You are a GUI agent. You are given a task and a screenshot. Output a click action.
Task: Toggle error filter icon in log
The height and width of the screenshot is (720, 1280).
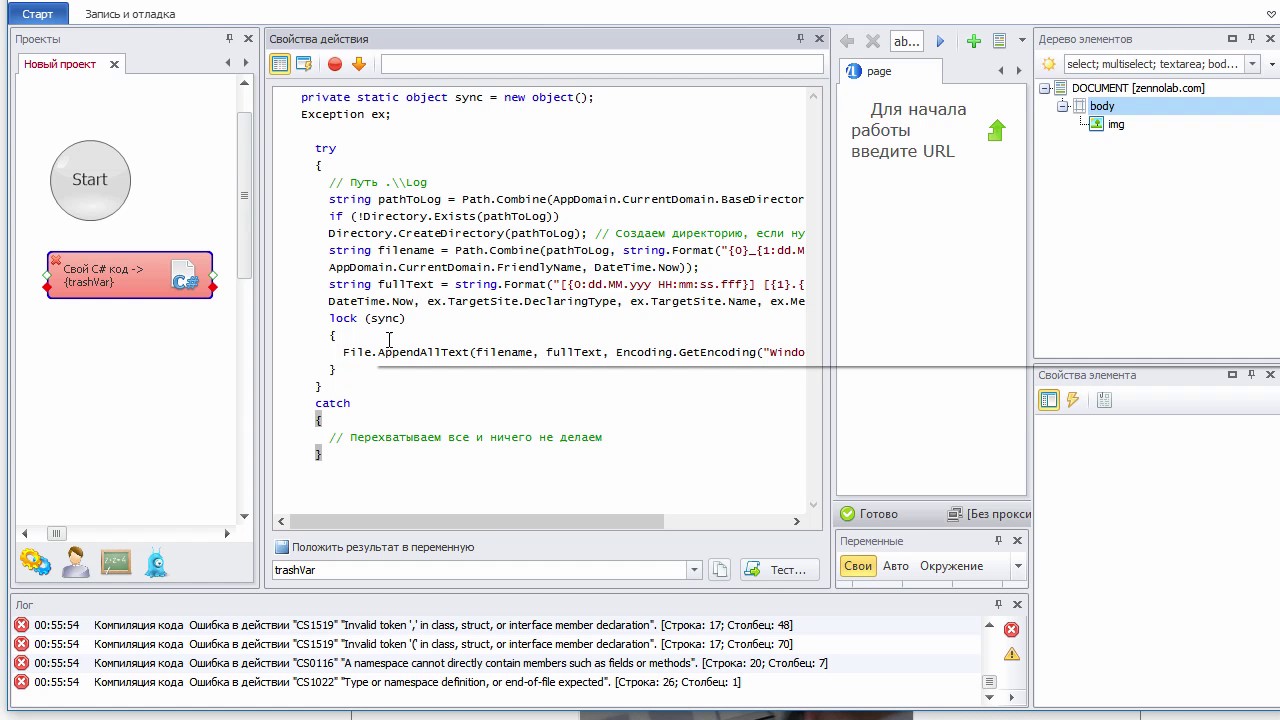(x=1011, y=629)
